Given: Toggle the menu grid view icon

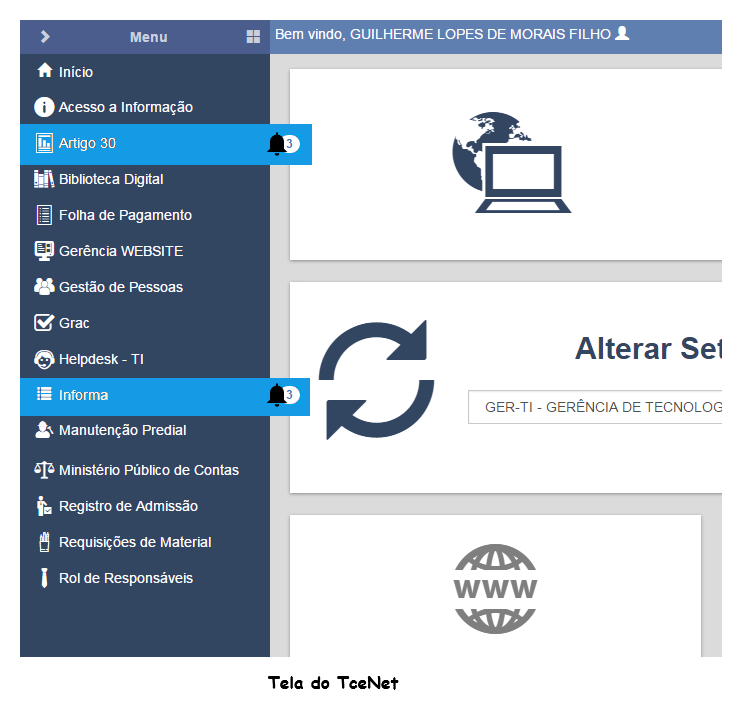Looking at the screenshot, I should [253, 37].
